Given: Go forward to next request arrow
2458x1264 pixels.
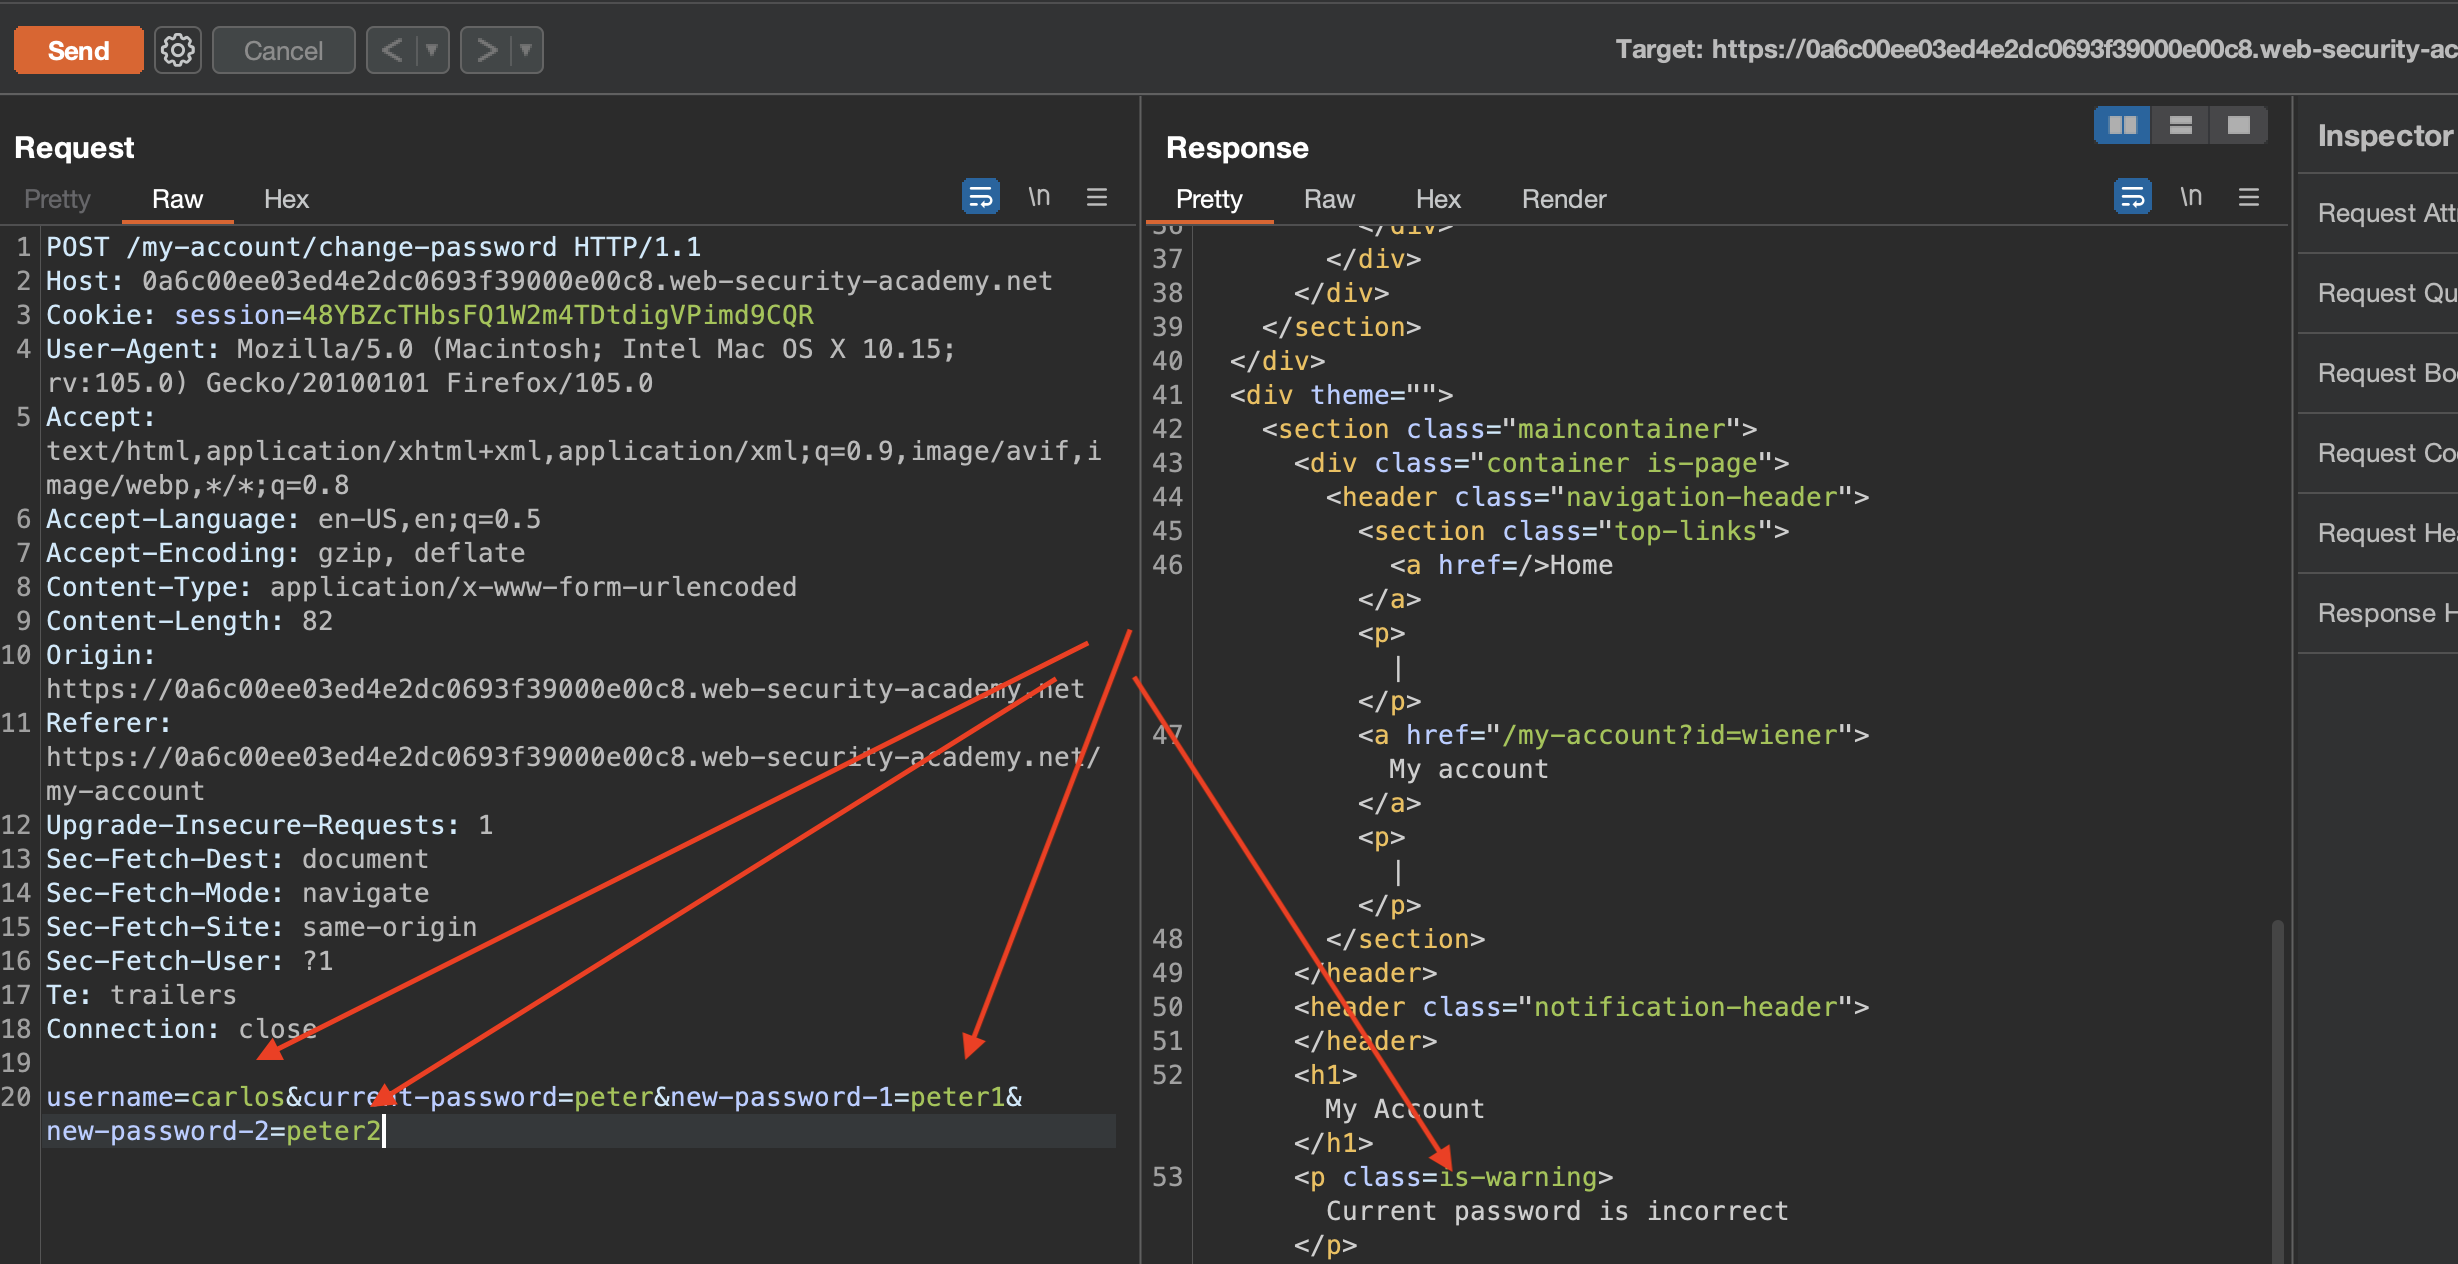Looking at the screenshot, I should (x=486, y=50).
